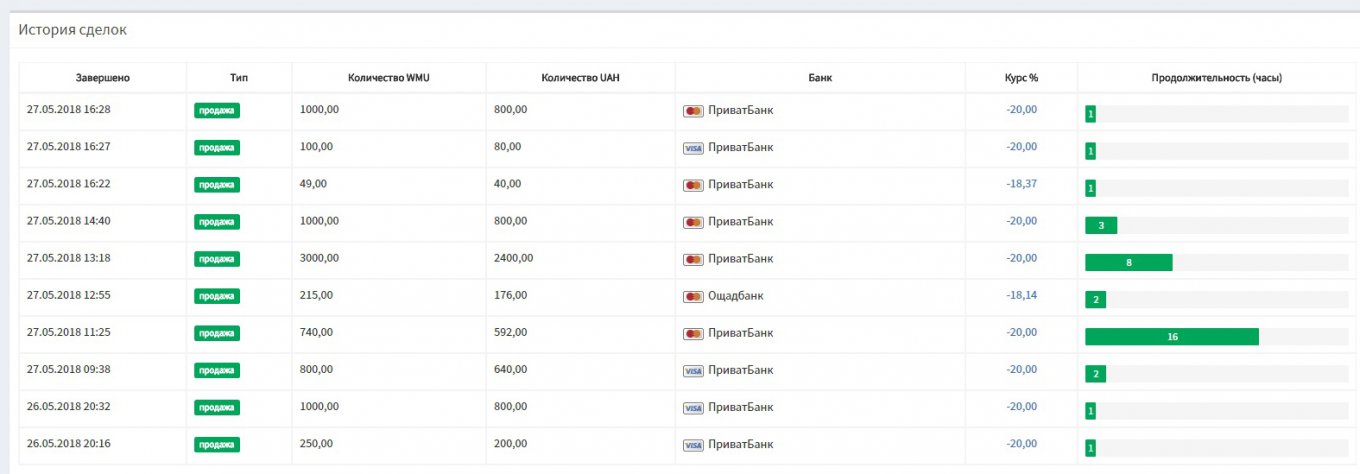
Task: Click Visa icon in 26.05.2018 20:32 row
Action: point(693,408)
